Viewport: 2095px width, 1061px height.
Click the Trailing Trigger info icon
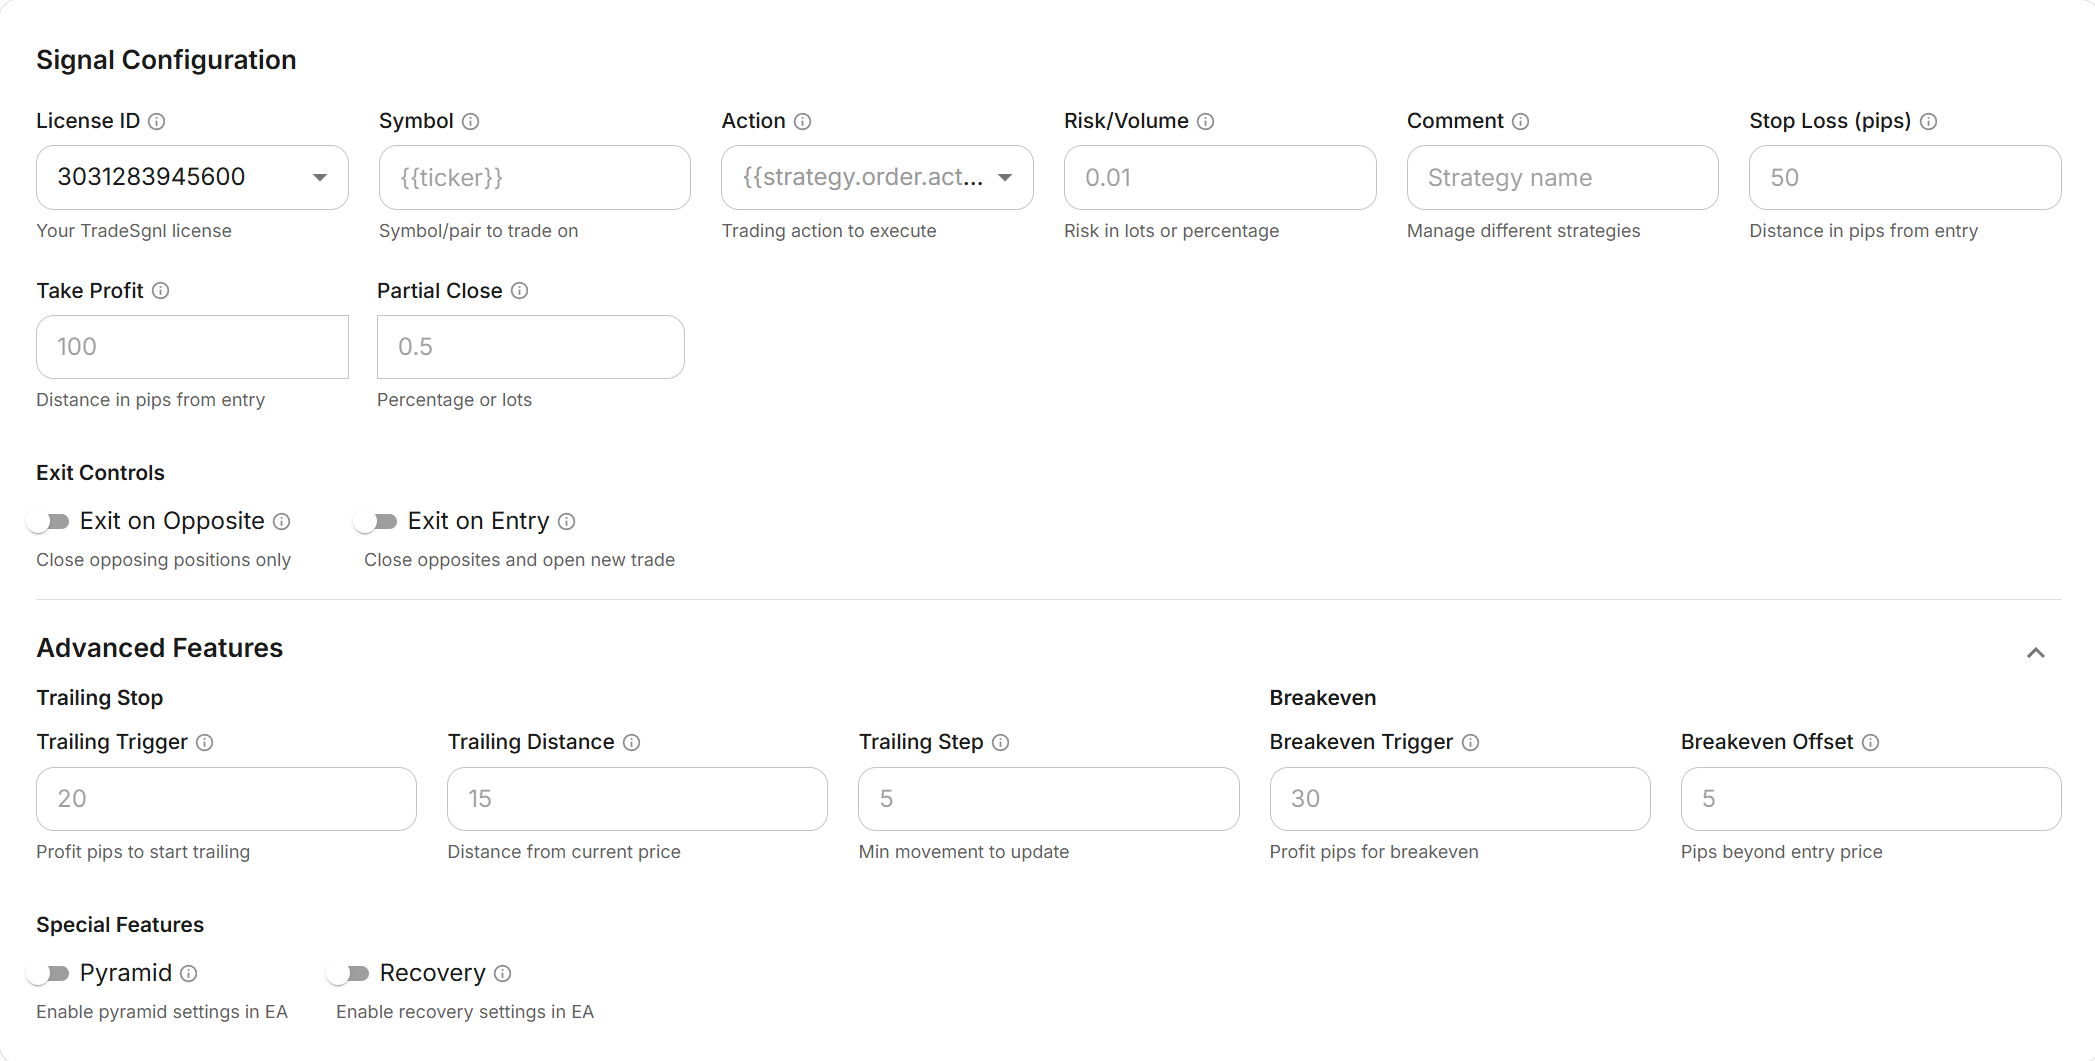pos(206,743)
